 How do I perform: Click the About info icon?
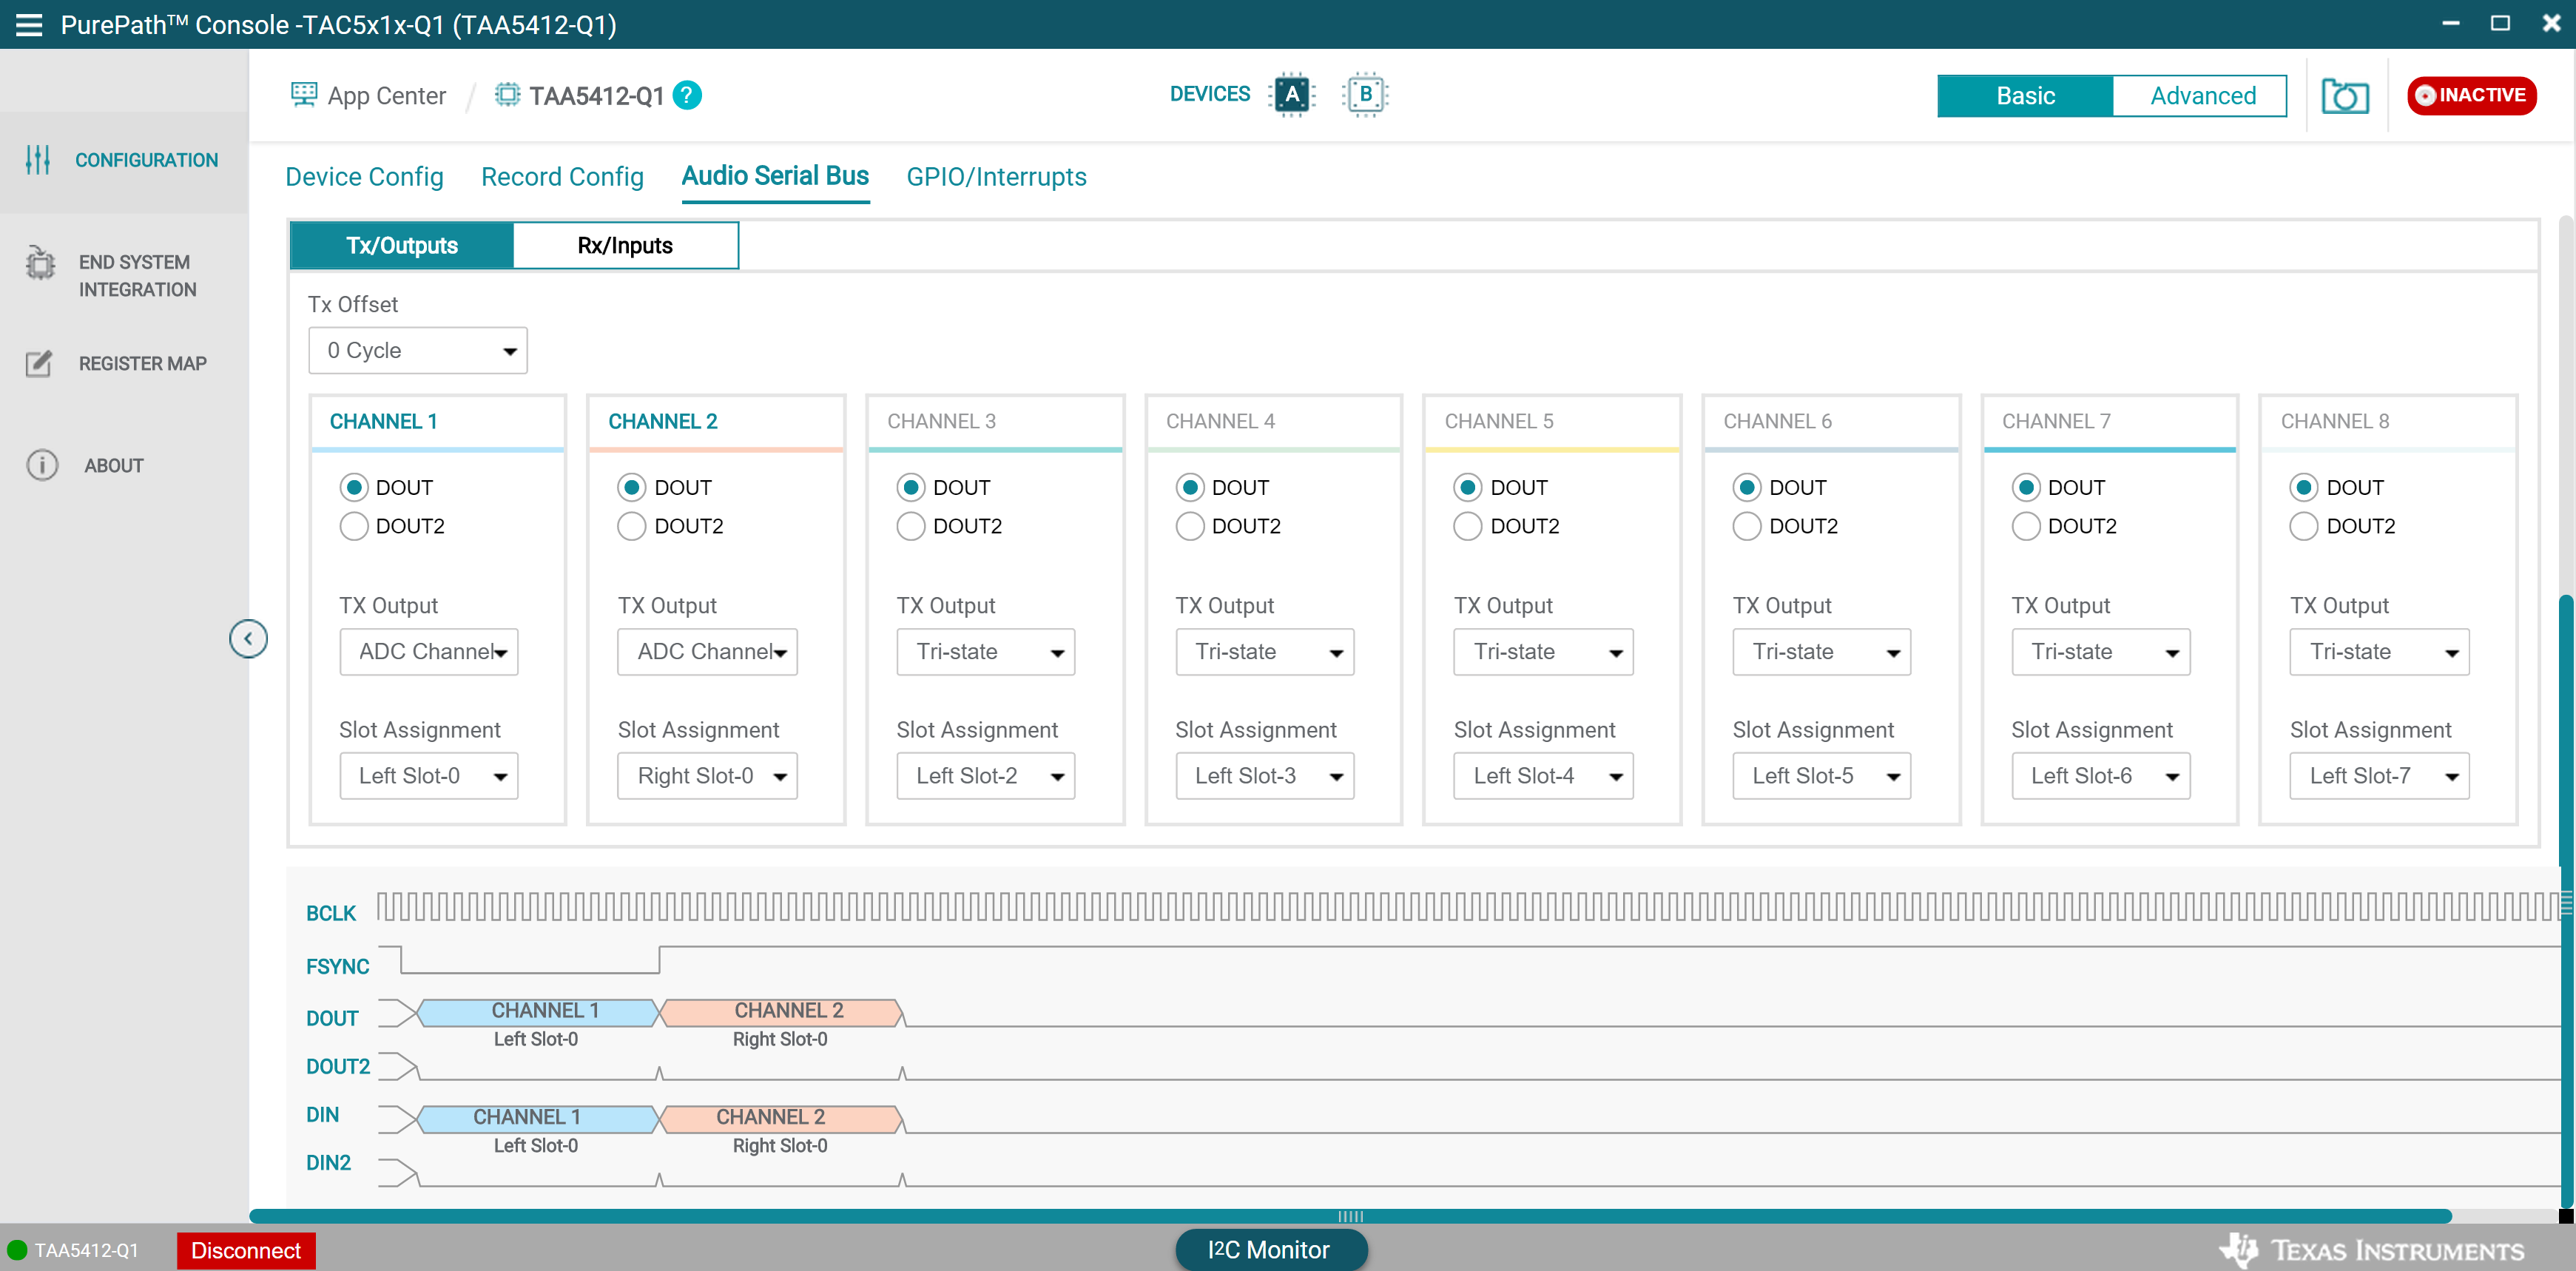point(41,465)
